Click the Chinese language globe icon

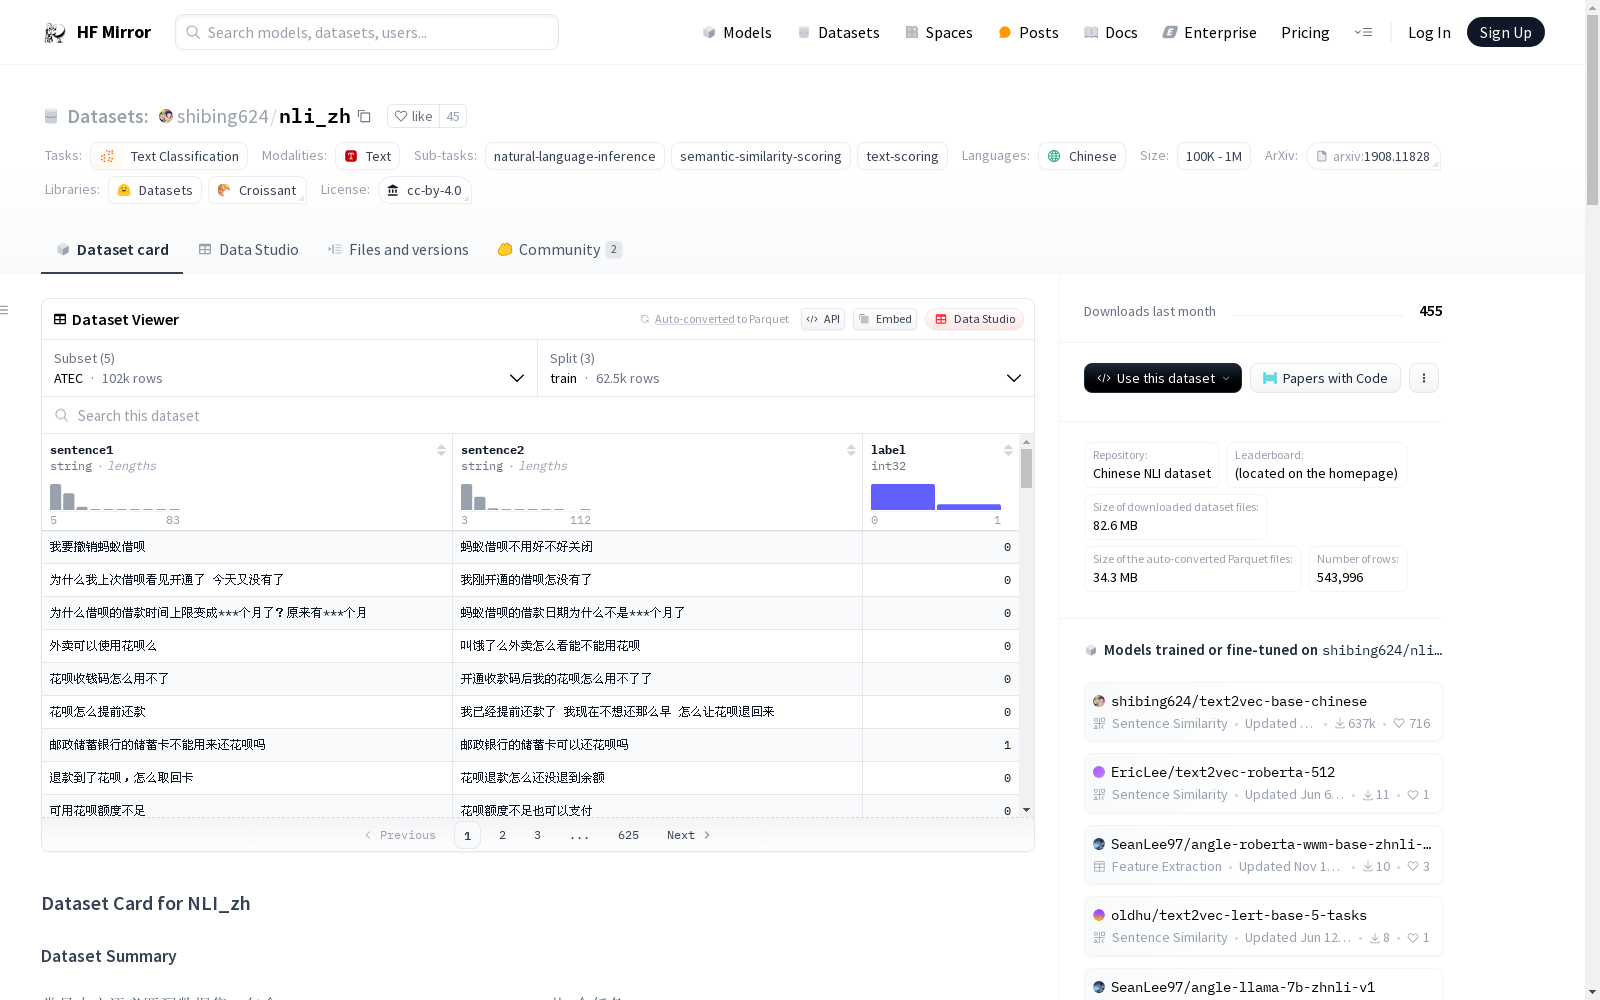click(1054, 156)
